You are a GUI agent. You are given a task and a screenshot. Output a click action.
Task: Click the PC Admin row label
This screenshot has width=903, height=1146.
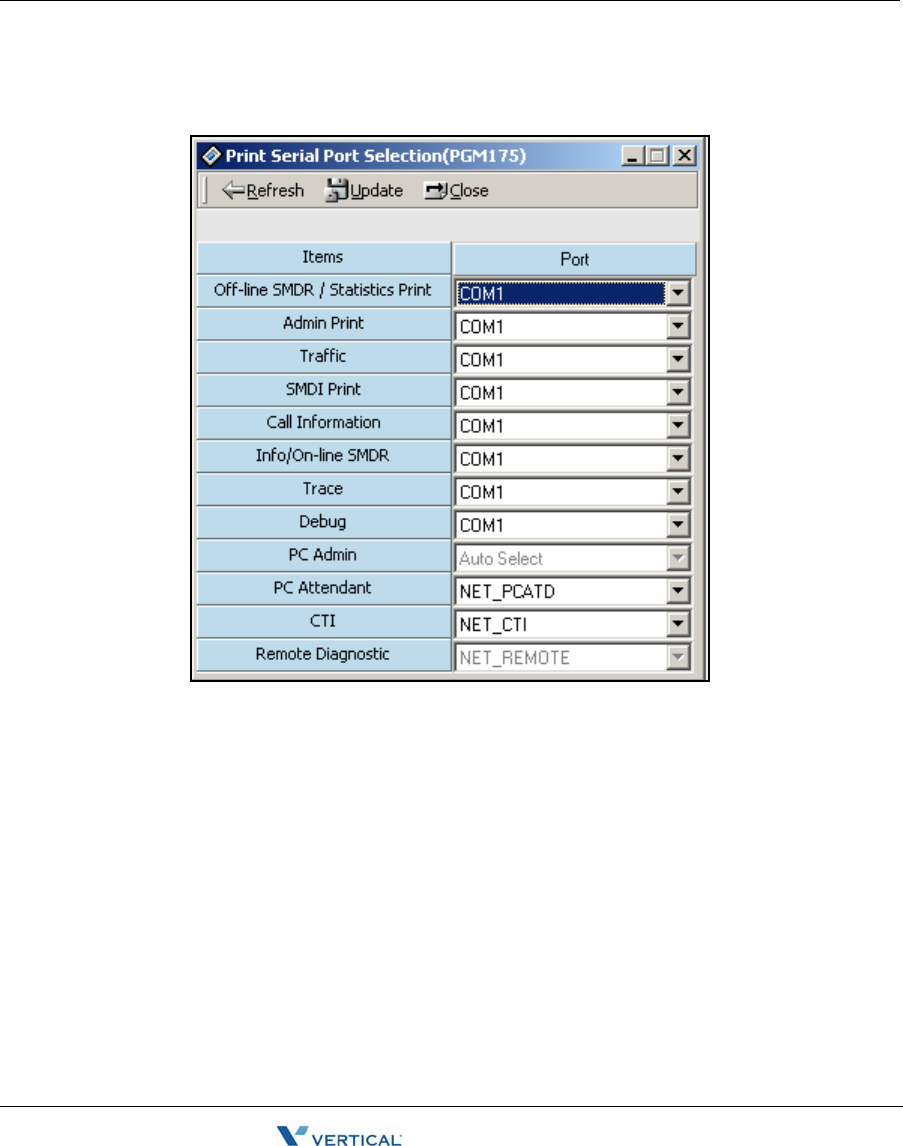coord(324,555)
